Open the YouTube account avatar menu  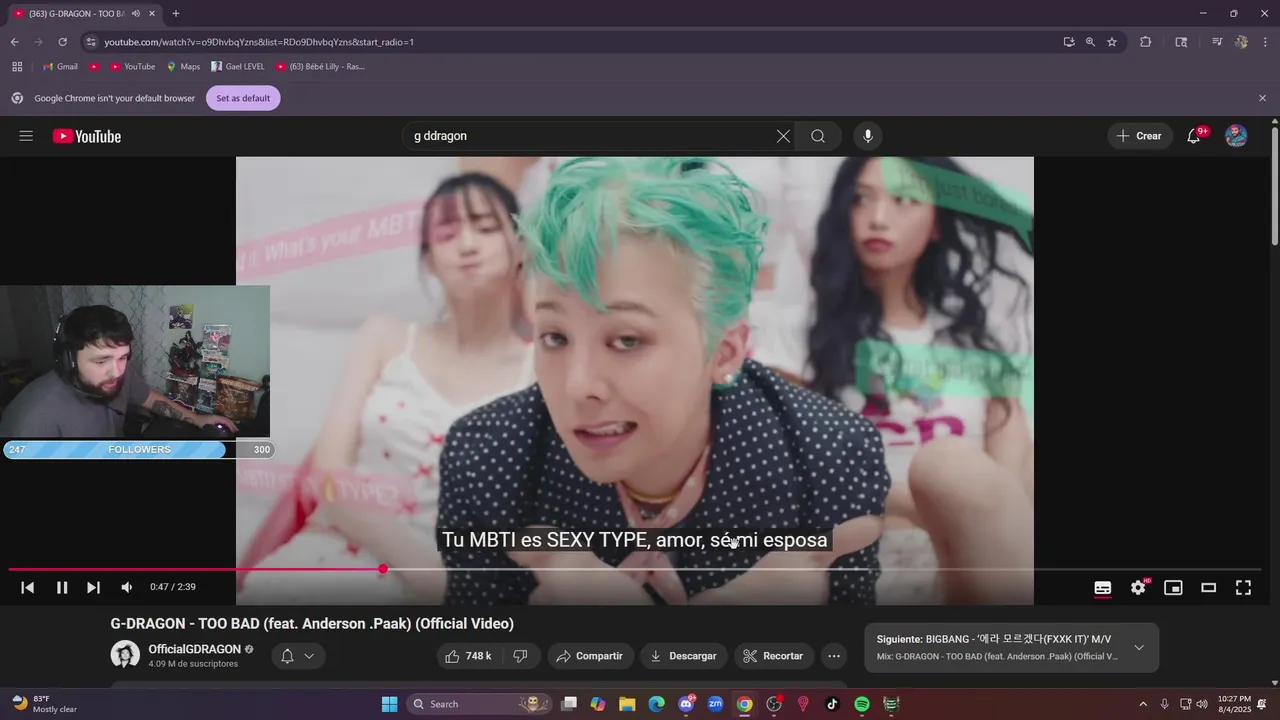1236,136
